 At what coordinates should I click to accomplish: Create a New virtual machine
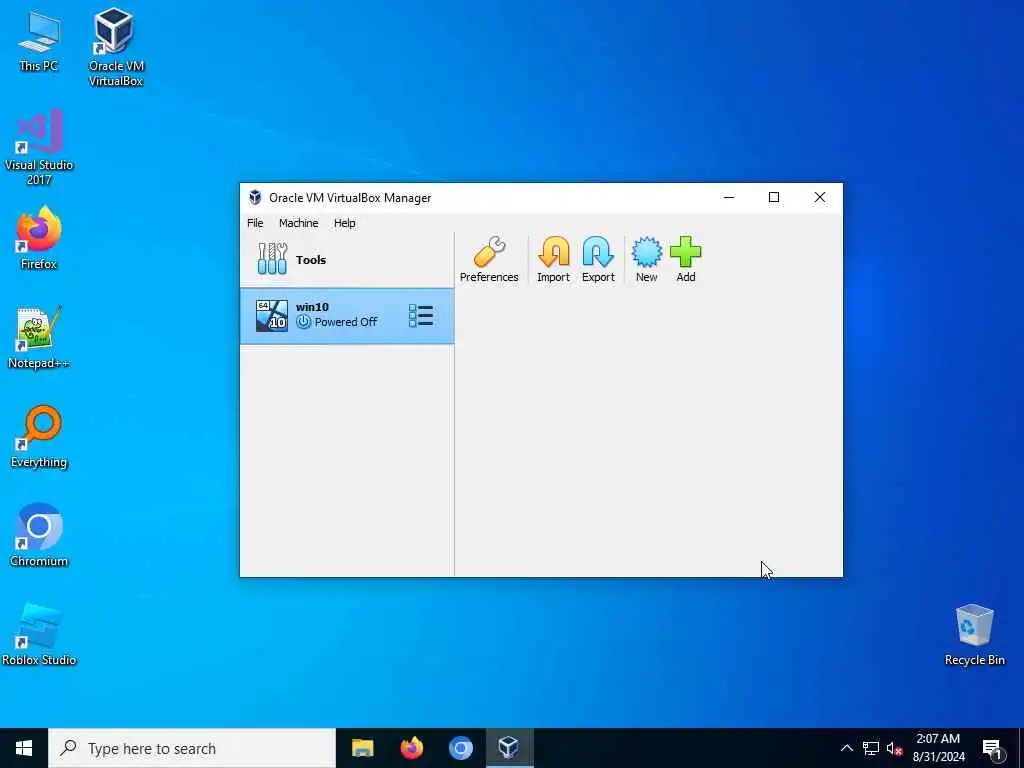pos(647,260)
